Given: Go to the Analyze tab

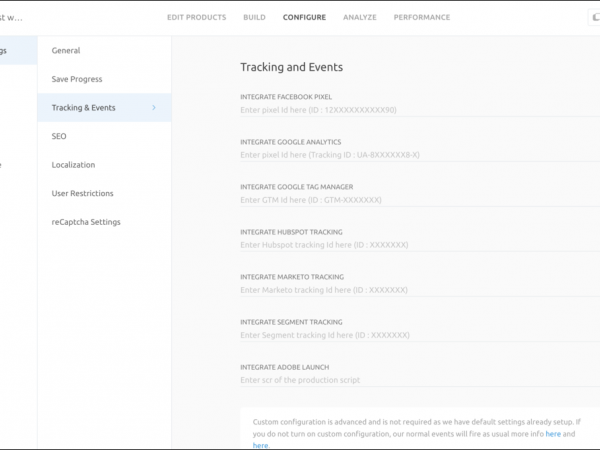Looking at the screenshot, I should (360, 17).
